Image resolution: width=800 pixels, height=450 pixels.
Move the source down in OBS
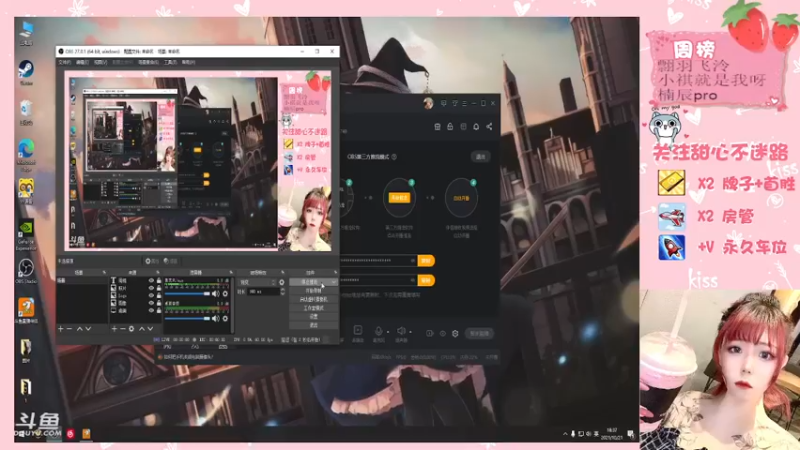(x=150, y=329)
